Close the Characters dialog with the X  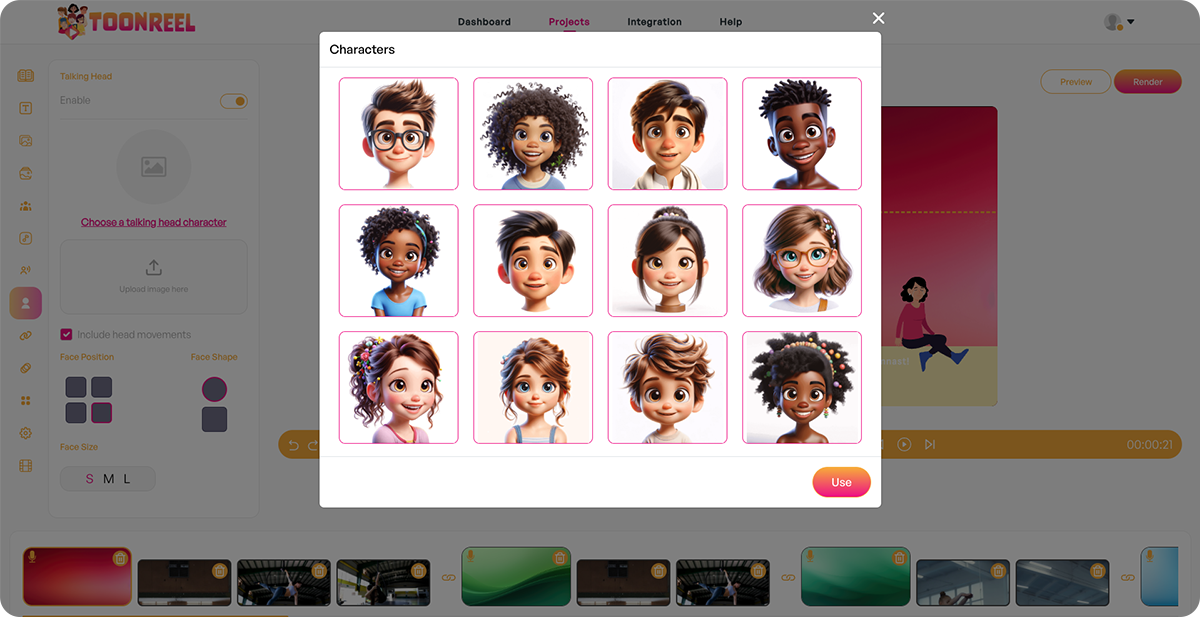878,18
